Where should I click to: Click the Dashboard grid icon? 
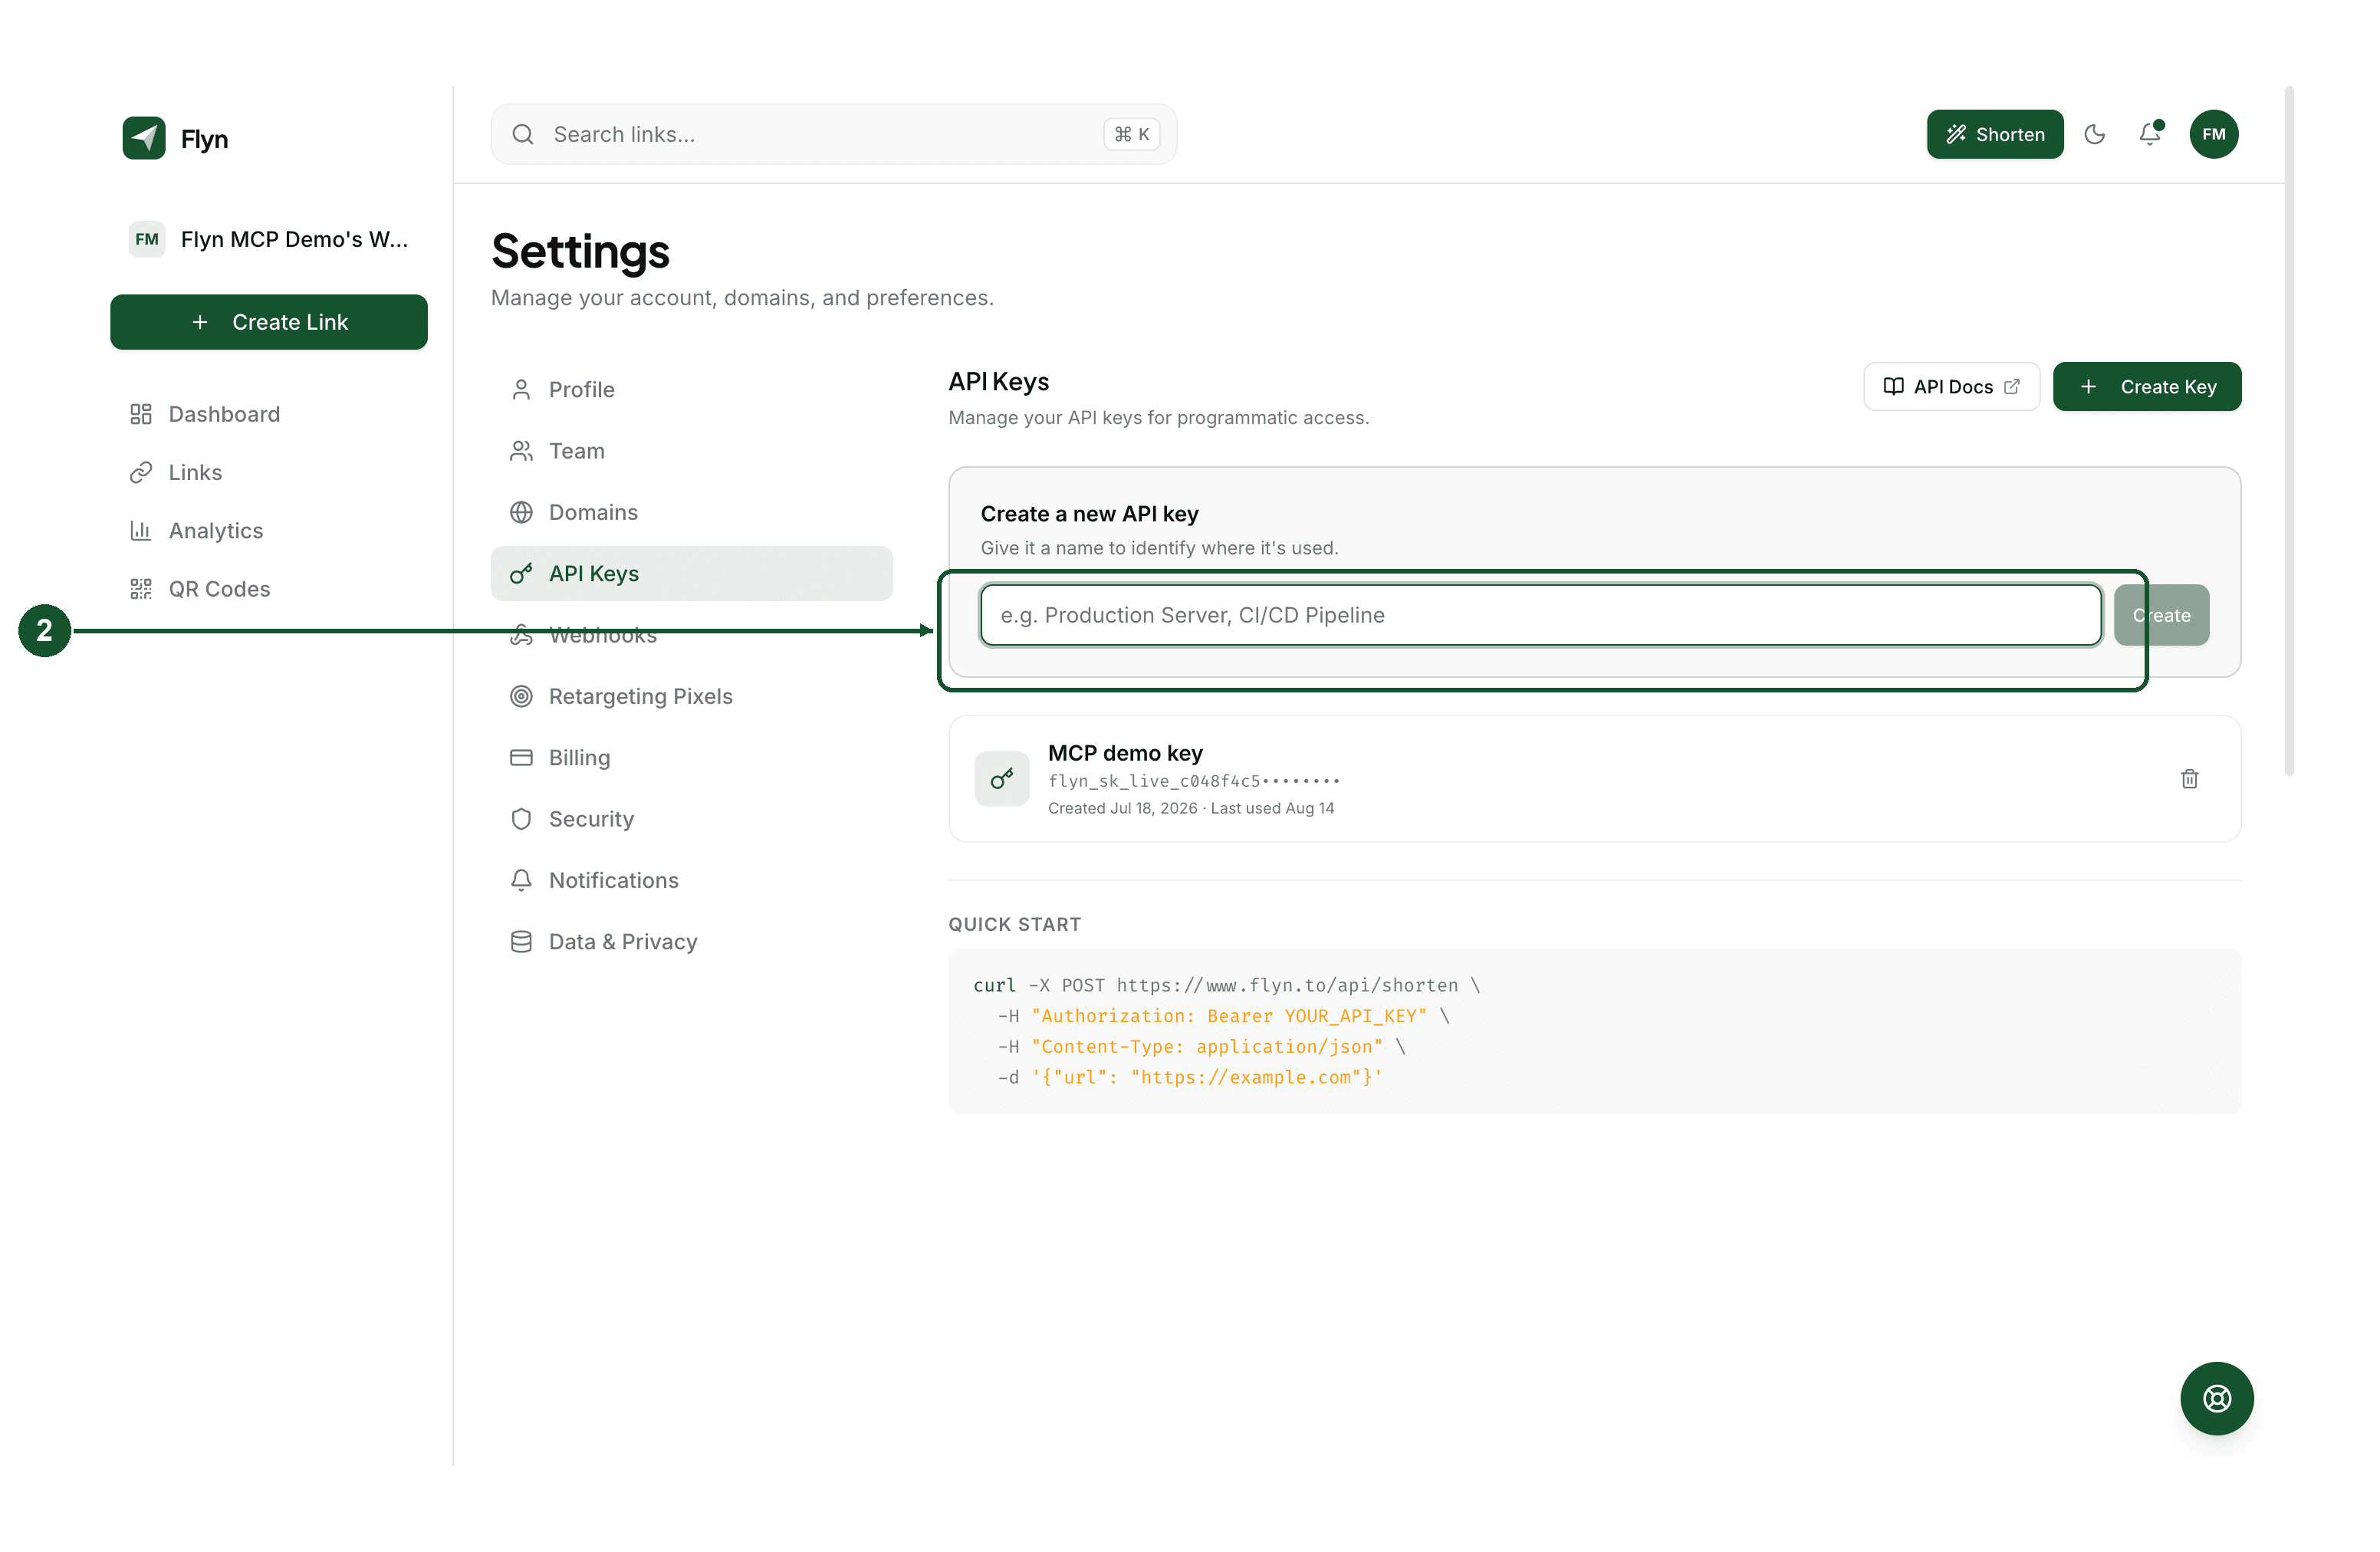(141, 414)
